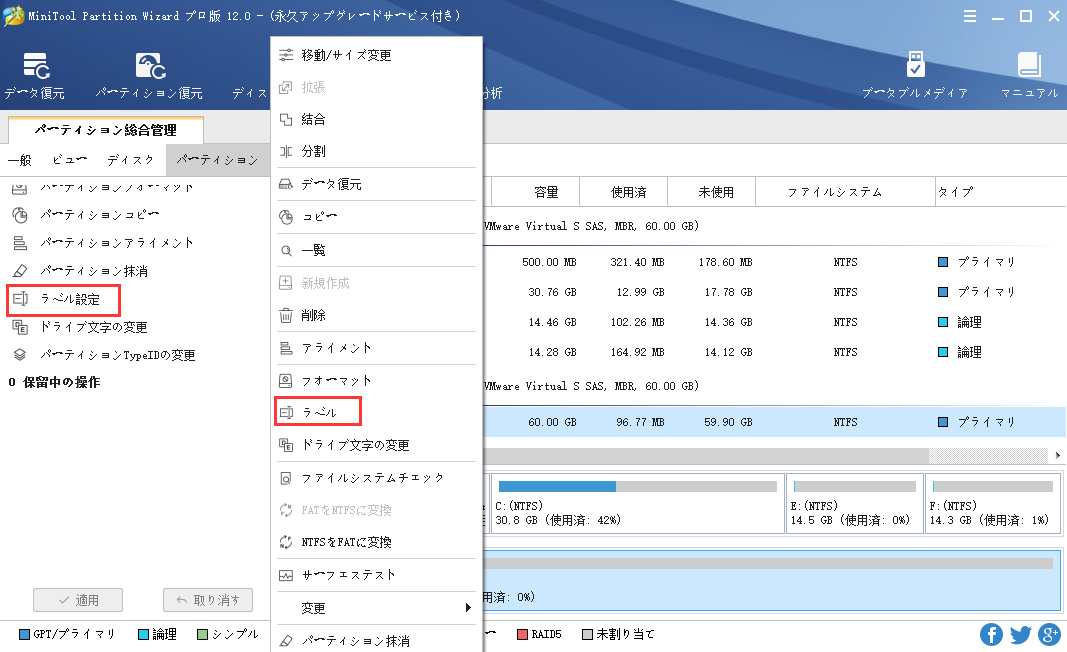Select the パーティション総合管理 tab
The width and height of the screenshot is (1067, 652).
click(105, 130)
